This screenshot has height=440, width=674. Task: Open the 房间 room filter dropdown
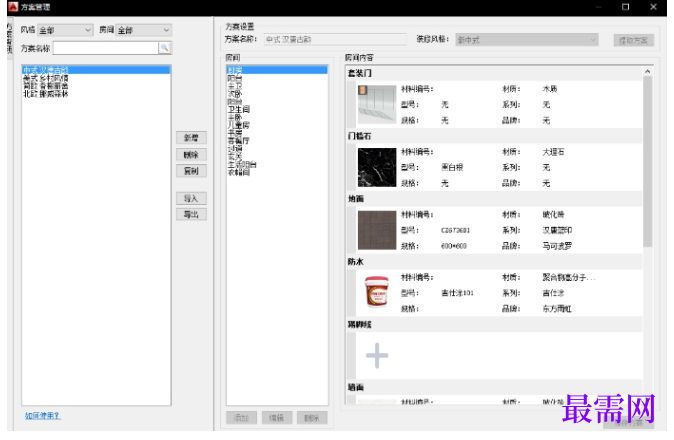[144, 30]
